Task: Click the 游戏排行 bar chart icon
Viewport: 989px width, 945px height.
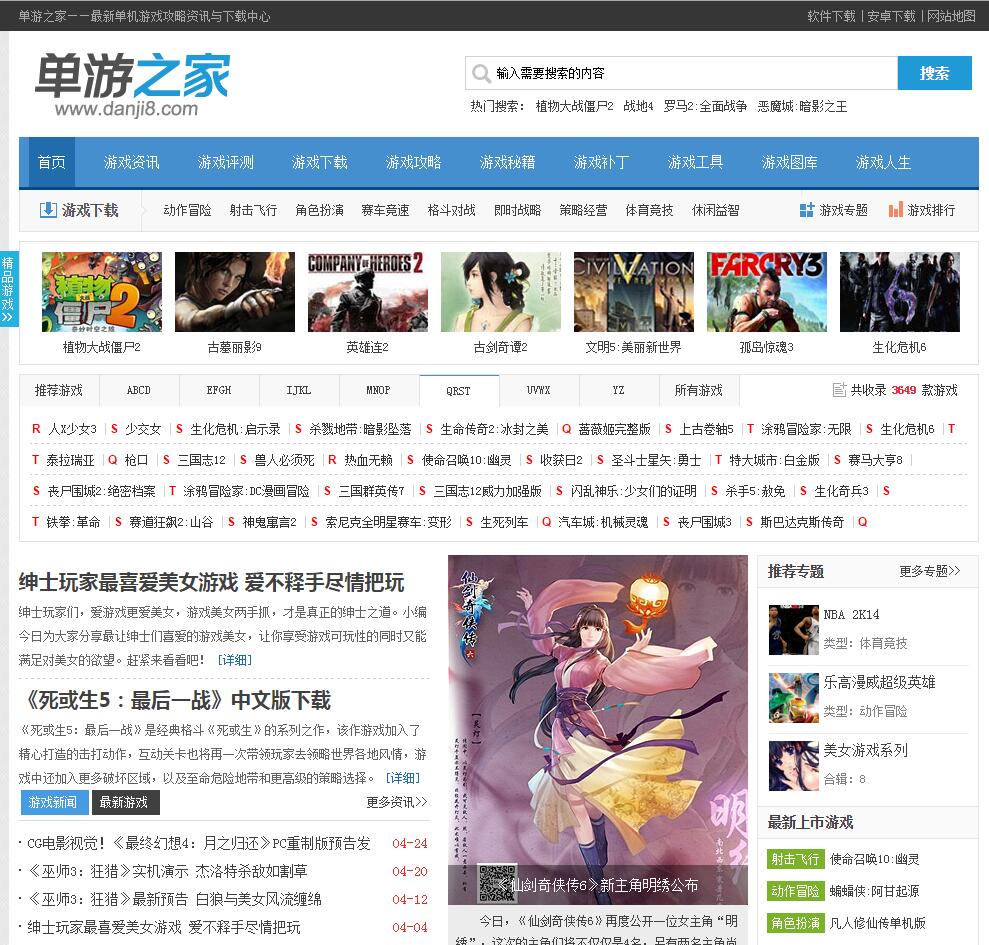Action: tap(896, 210)
